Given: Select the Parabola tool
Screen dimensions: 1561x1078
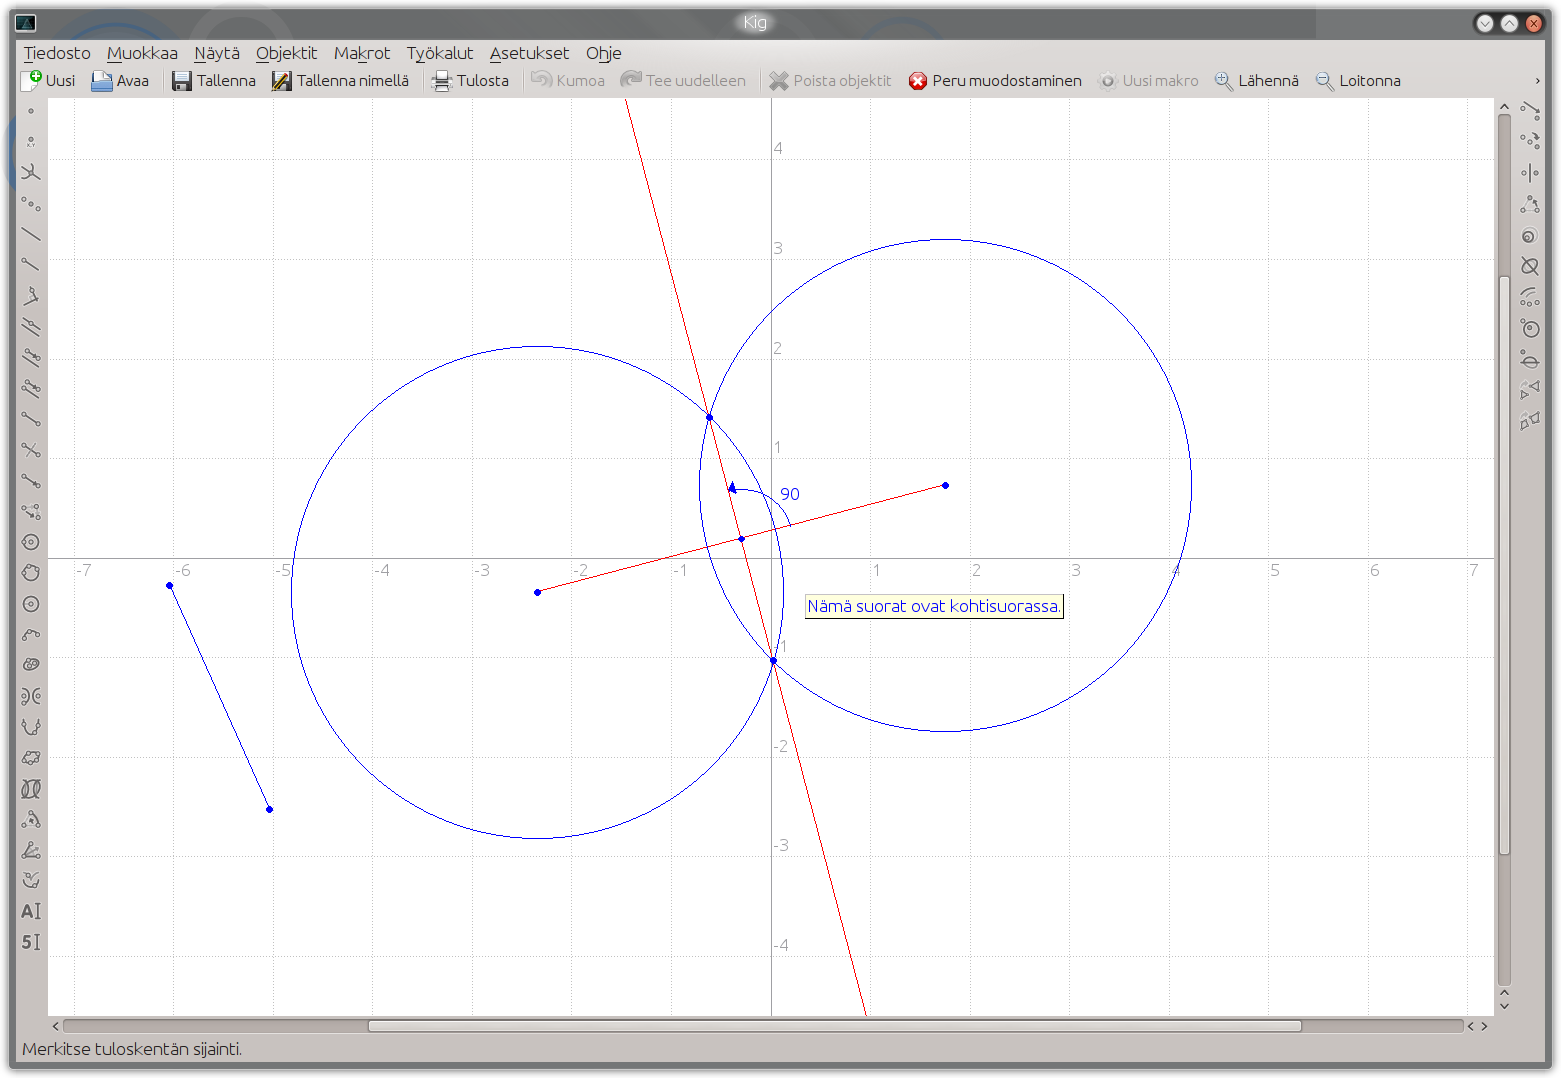Looking at the screenshot, I should [31, 727].
